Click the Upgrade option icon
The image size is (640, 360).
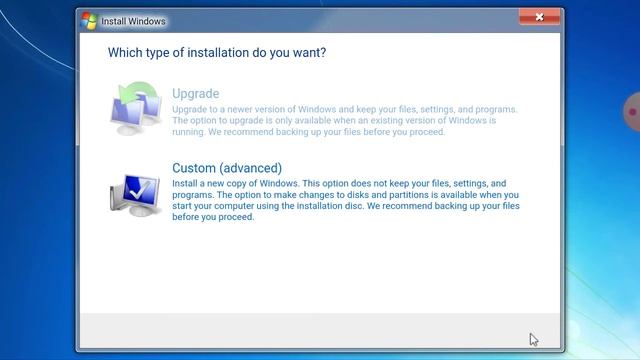[x=136, y=109]
